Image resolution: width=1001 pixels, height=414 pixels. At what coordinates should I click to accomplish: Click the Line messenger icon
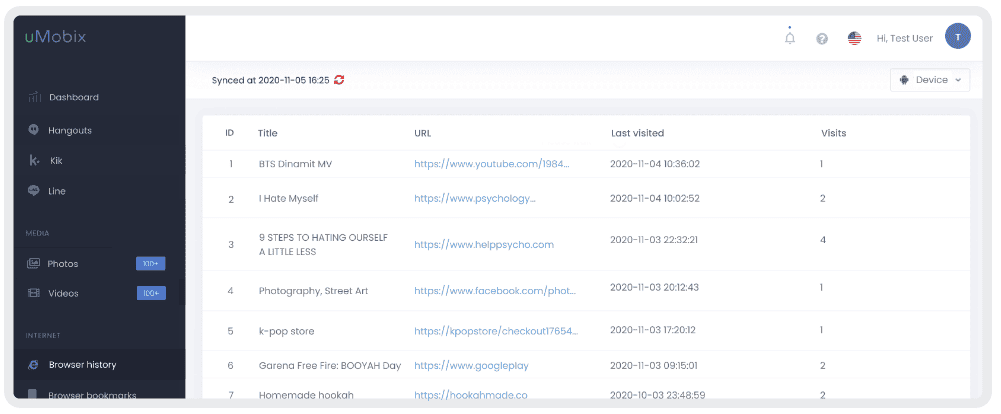(x=34, y=191)
